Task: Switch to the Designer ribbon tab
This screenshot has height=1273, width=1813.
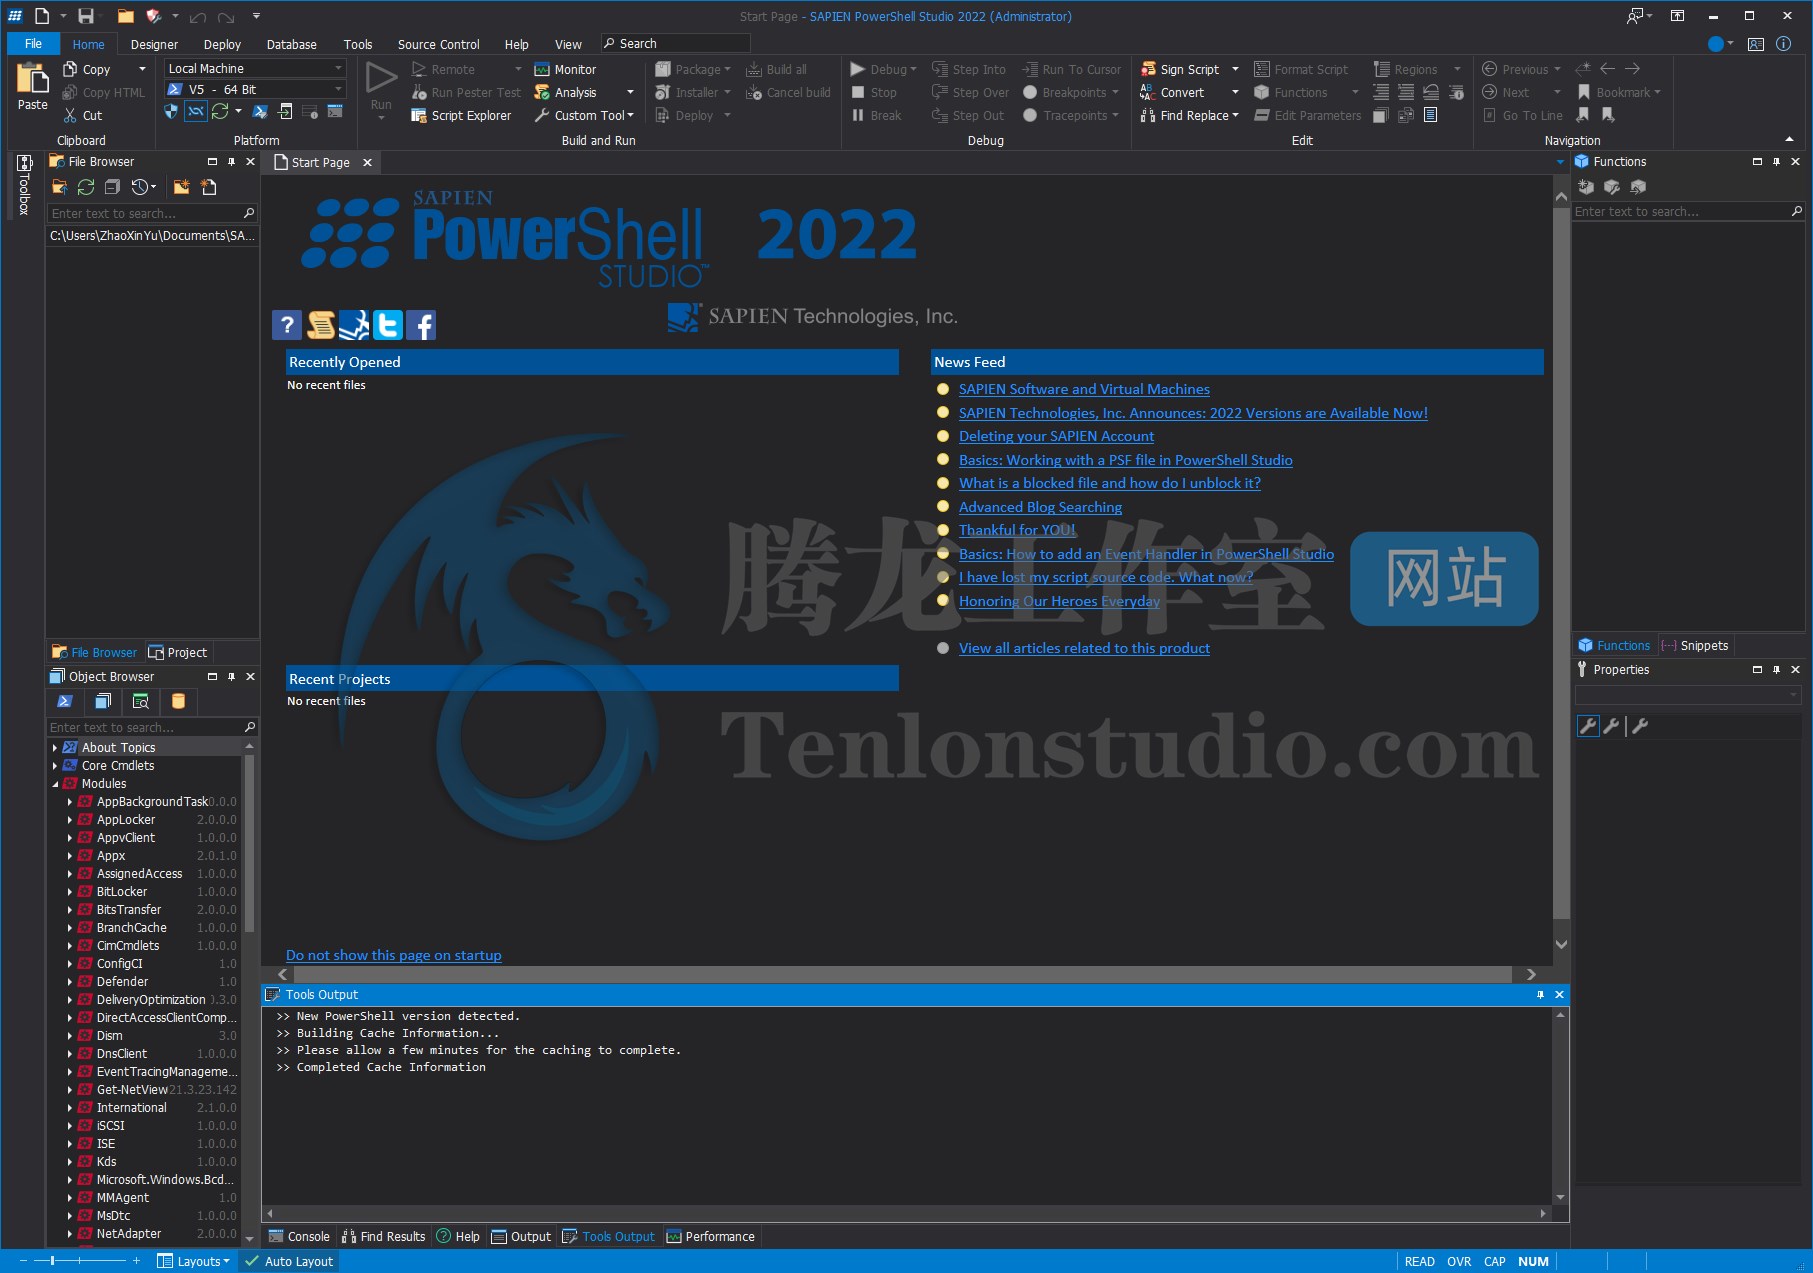Action: [154, 44]
